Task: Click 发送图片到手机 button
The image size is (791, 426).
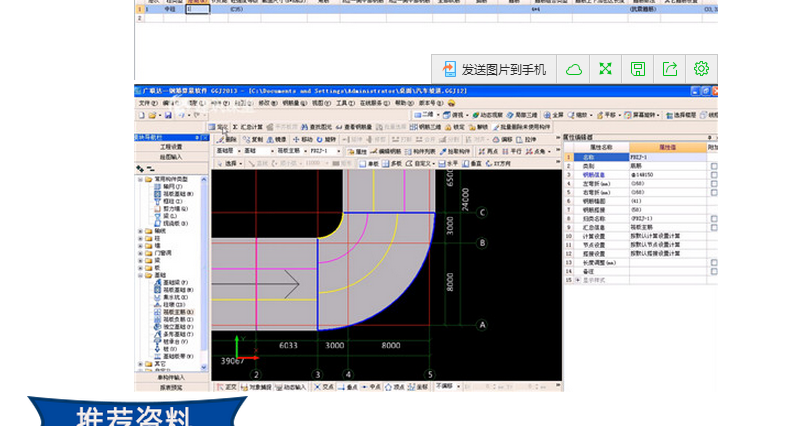Action: (494, 69)
